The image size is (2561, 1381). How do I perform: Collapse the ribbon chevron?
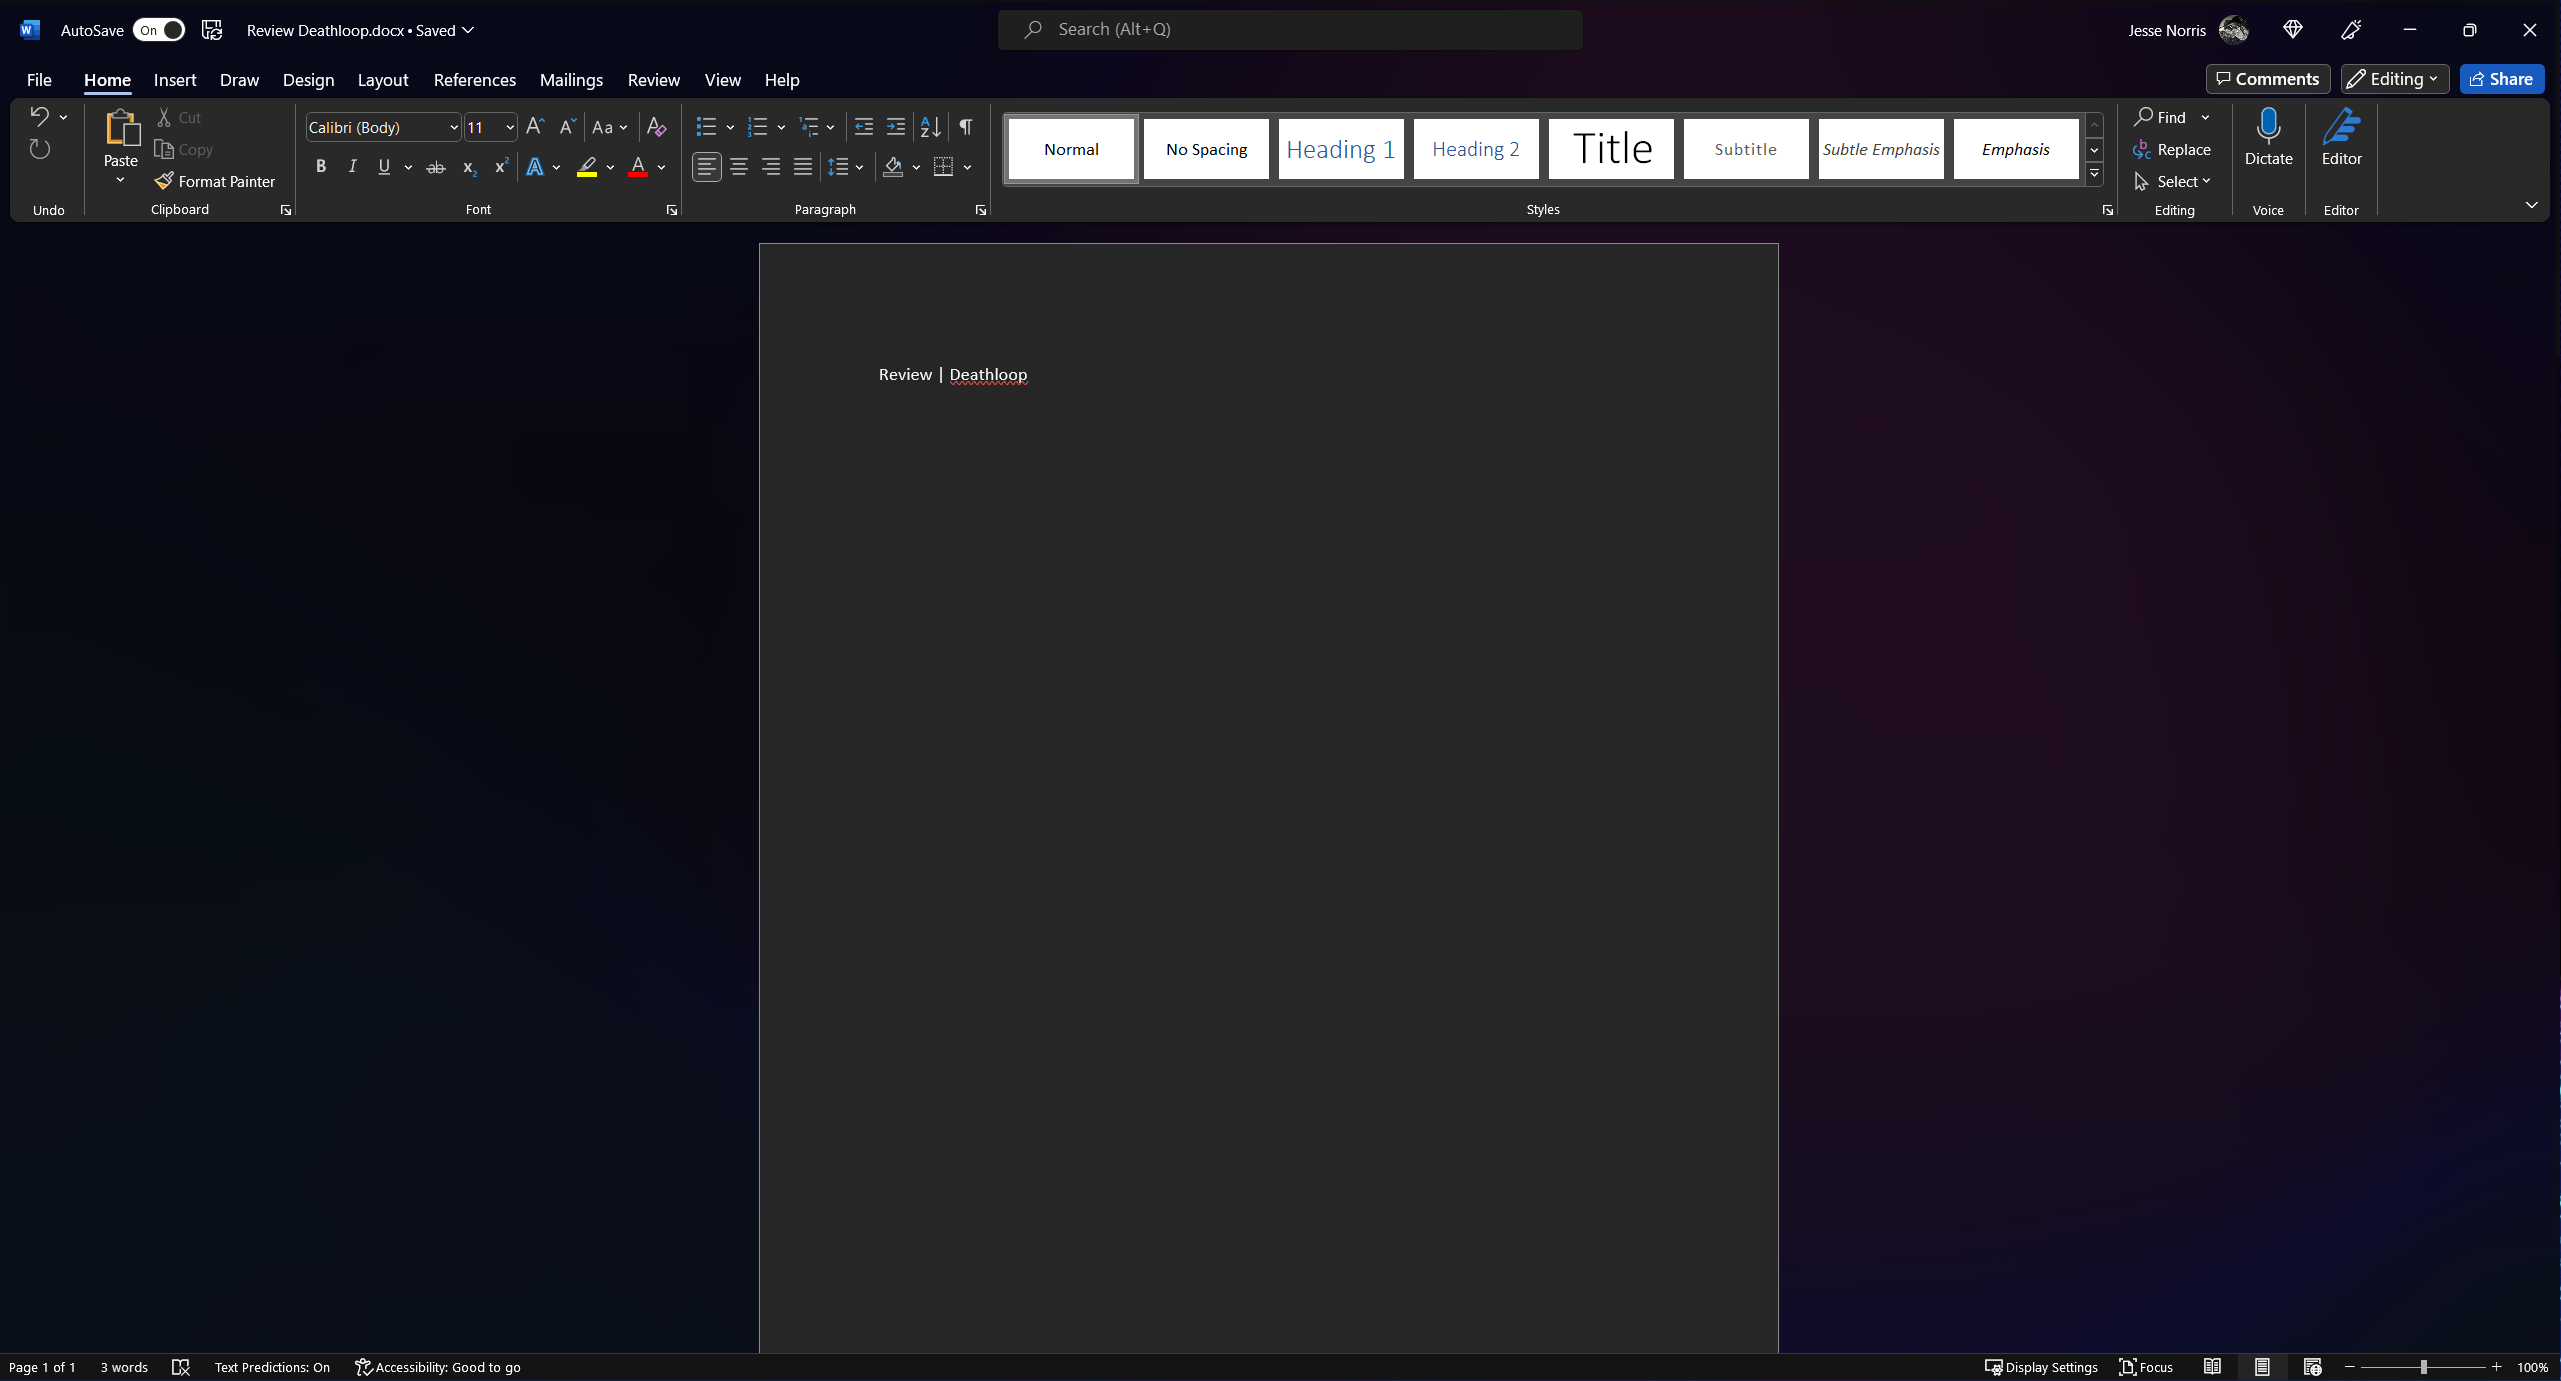[2531, 205]
